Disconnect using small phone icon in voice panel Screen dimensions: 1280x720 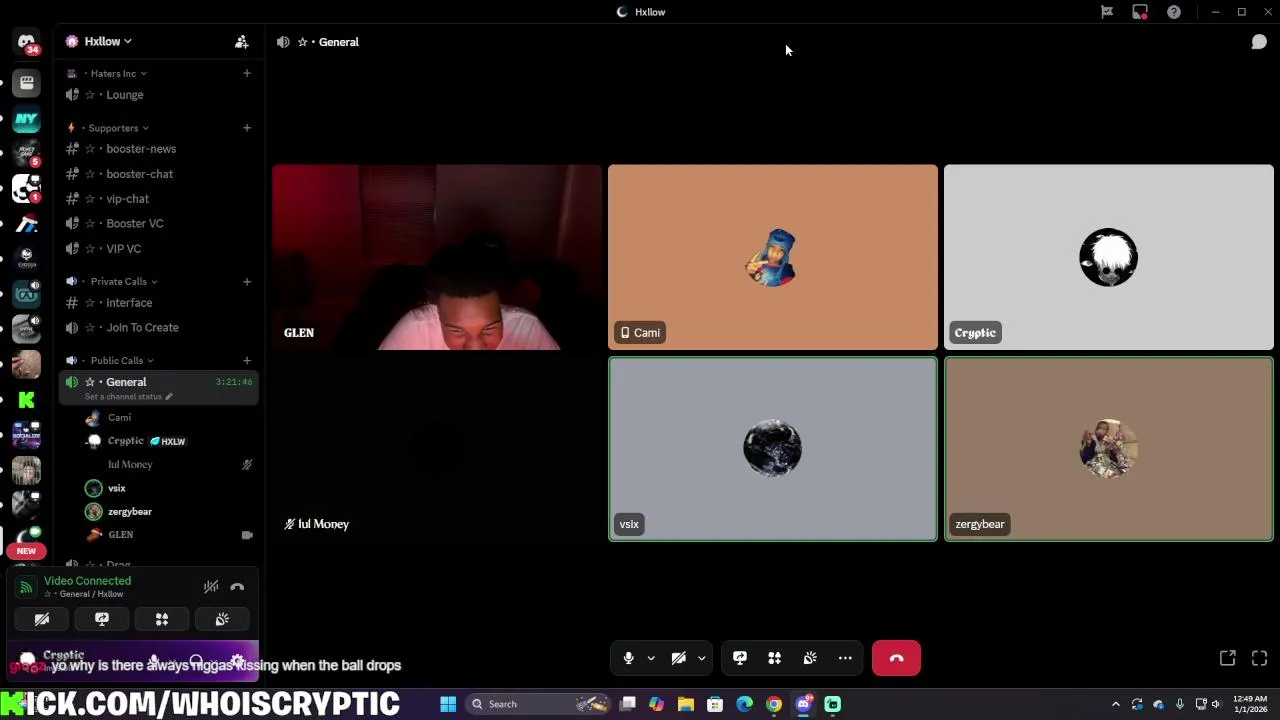(237, 587)
